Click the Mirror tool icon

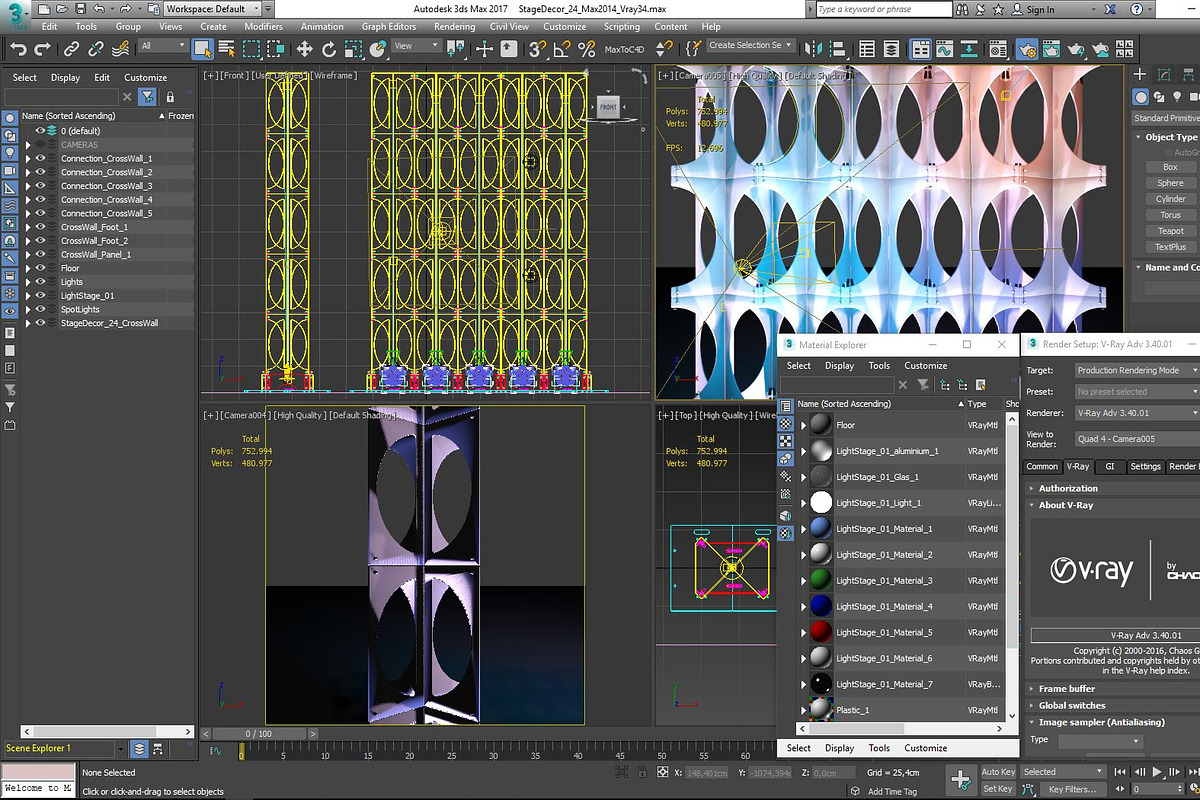tap(813, 48)
